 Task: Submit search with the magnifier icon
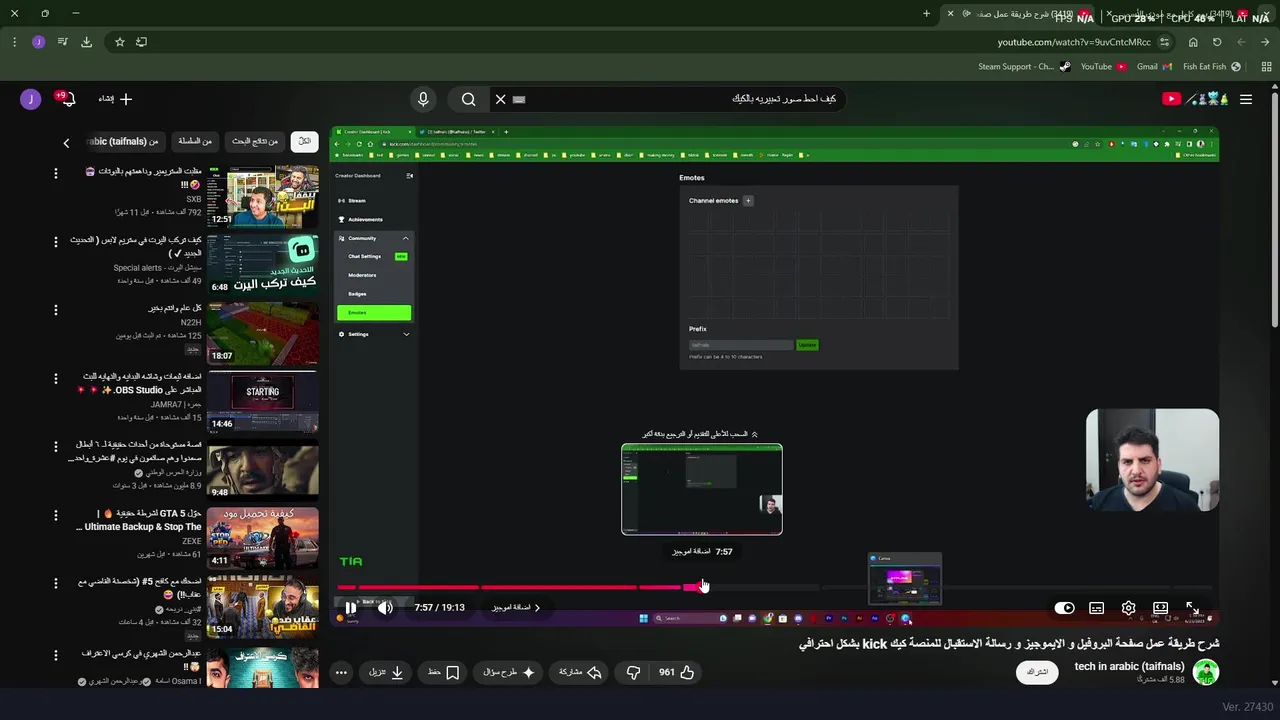coord(468,99)
